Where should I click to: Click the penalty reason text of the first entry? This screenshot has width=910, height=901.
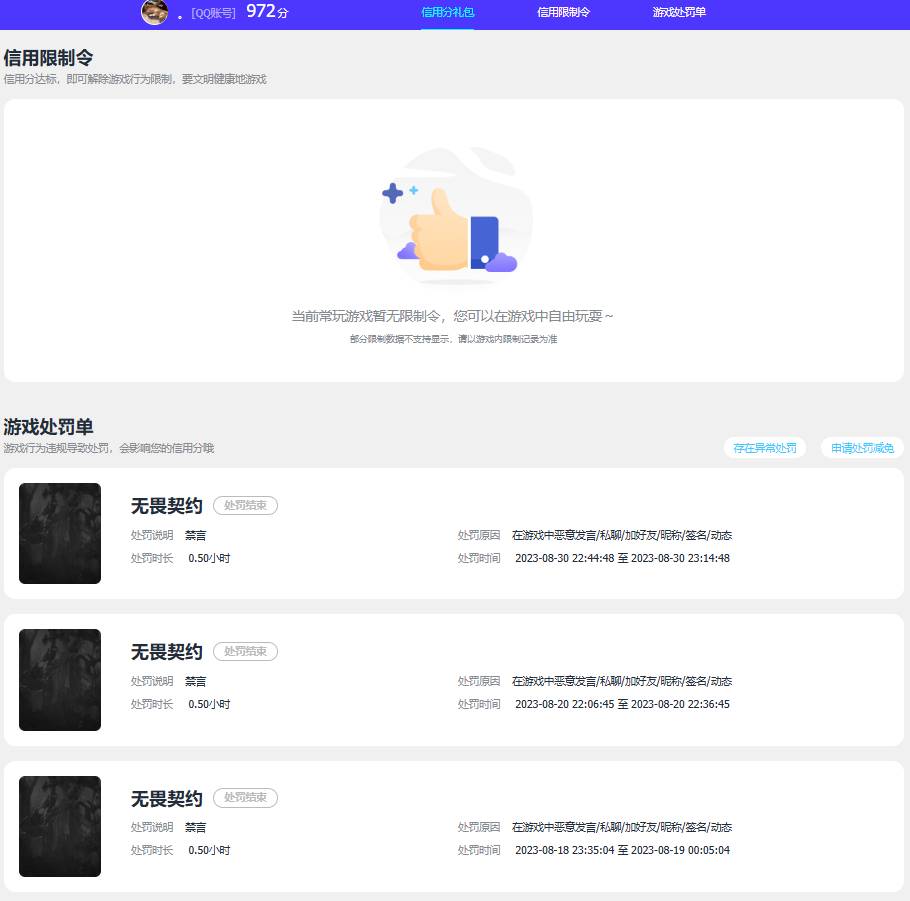pos(620,535)
